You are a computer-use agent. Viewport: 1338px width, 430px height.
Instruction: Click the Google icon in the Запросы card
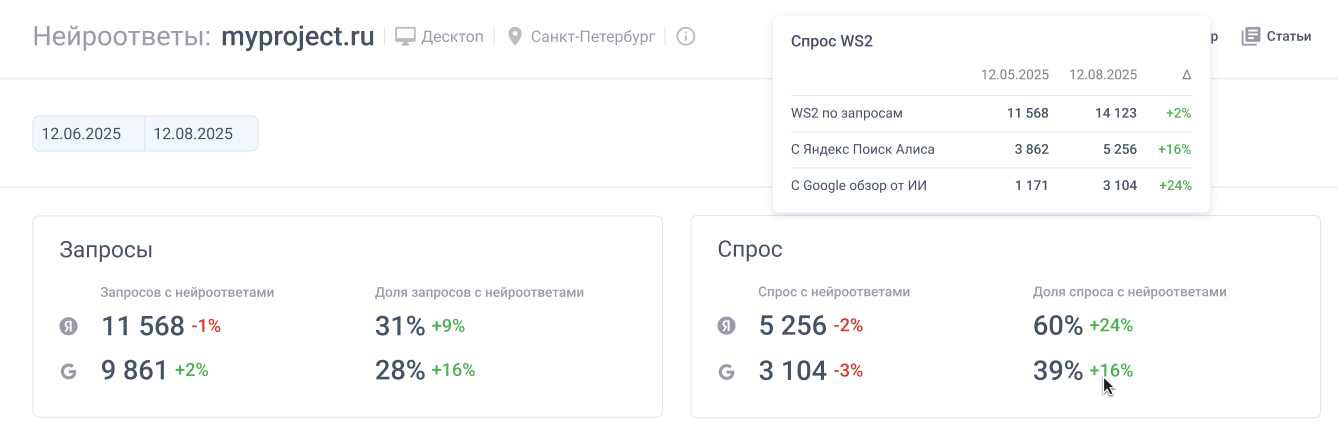(x=69, y=371)
